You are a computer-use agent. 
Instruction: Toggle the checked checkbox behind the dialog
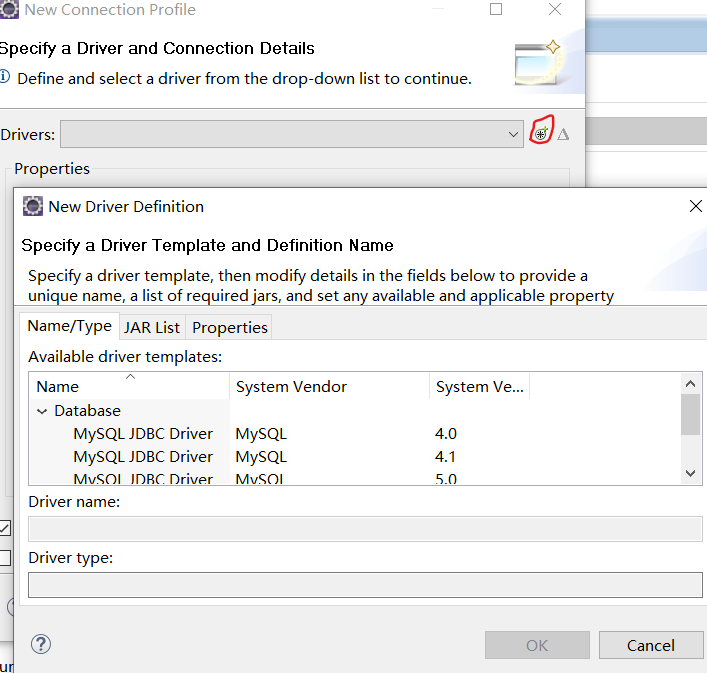5,528
